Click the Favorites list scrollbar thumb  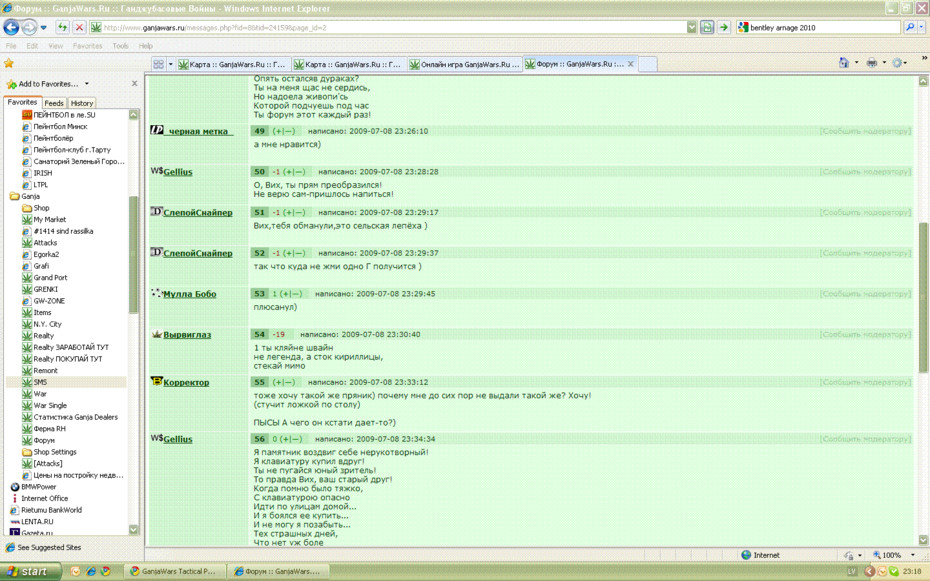133,254
